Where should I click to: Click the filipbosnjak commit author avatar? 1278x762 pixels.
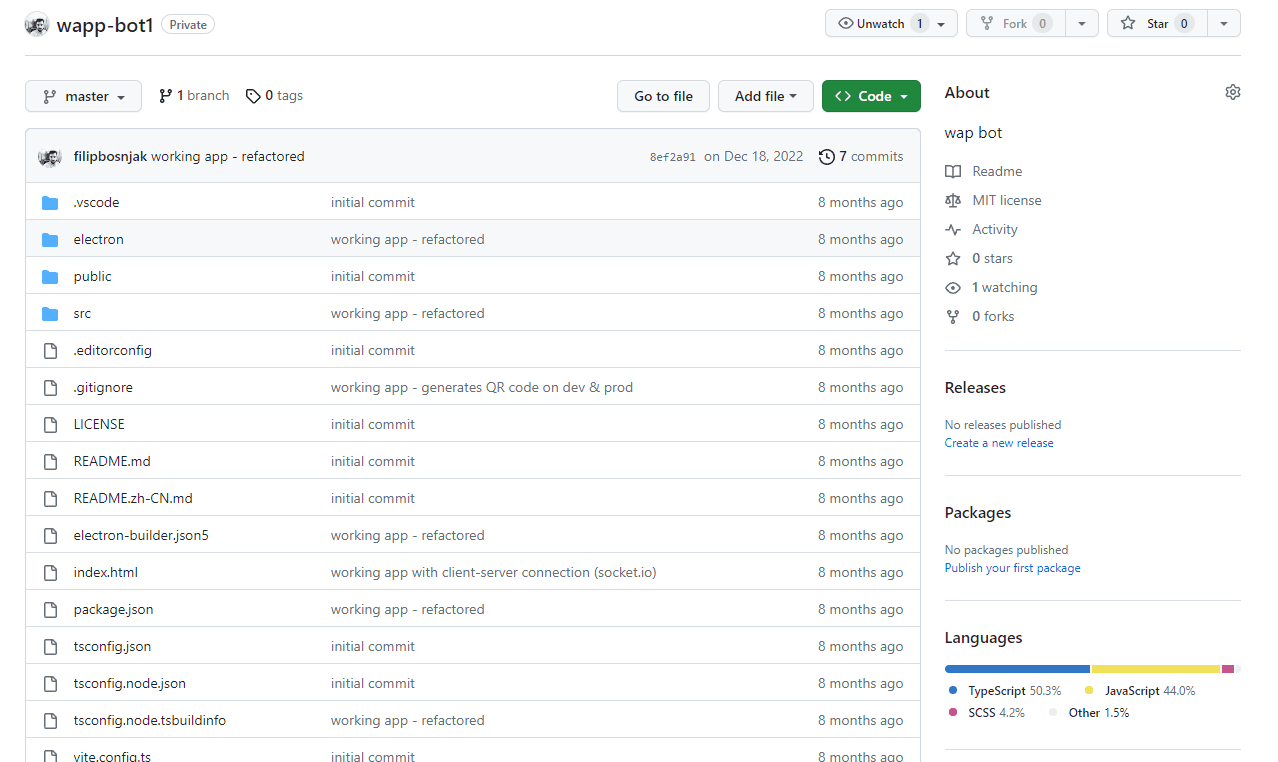tap(50, 157)
